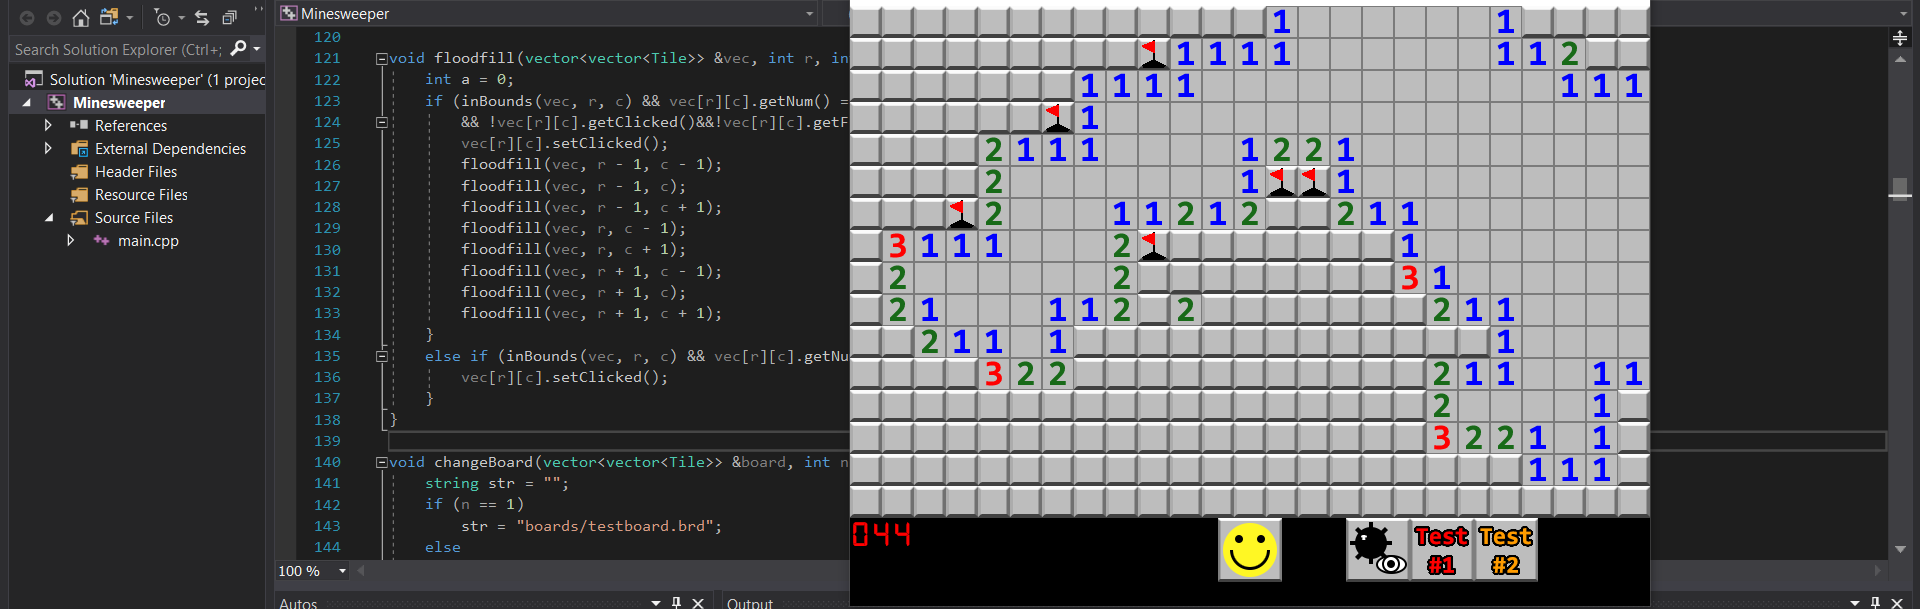Click 'floodfill(vec, r - 1, c - 1);' line

click(591, 164)
